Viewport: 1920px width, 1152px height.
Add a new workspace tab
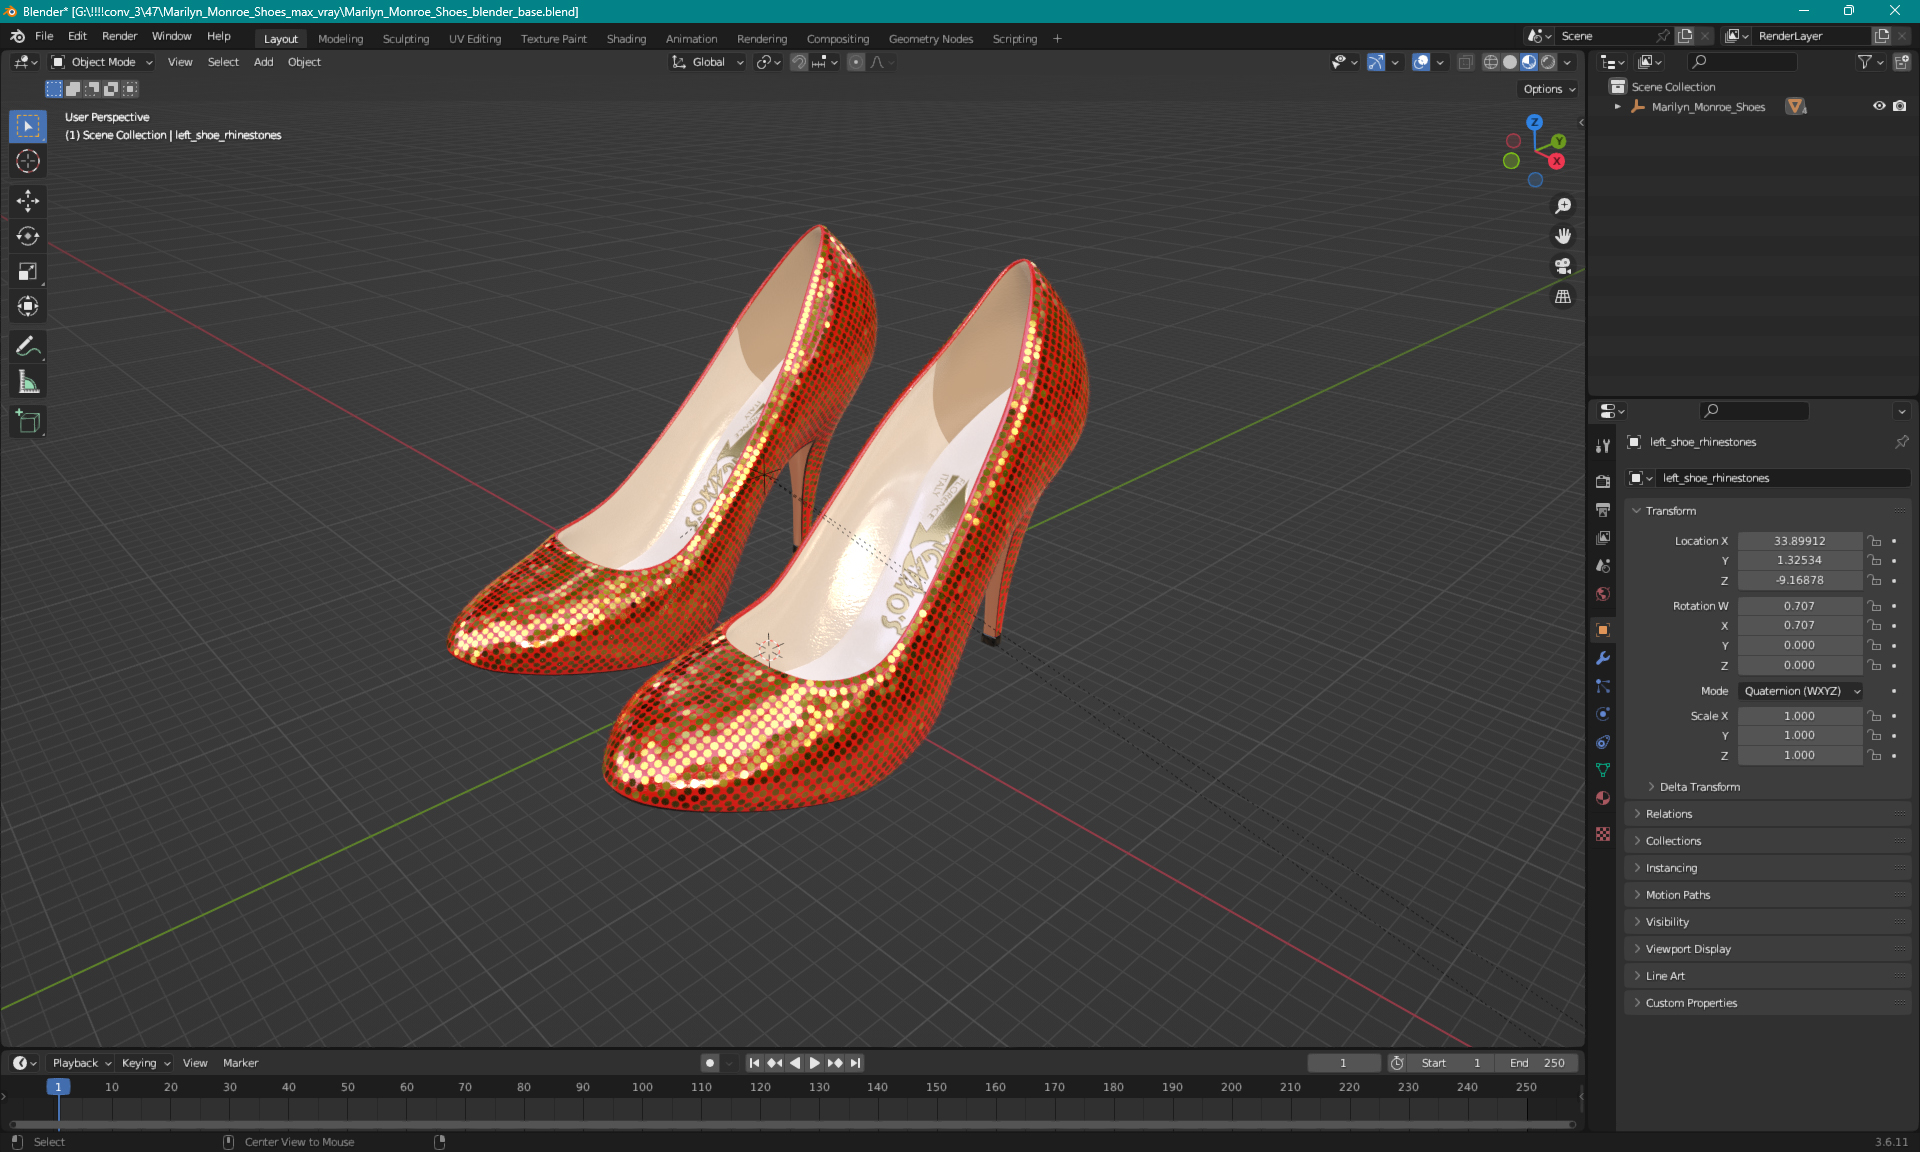(x=1057, y=39)
